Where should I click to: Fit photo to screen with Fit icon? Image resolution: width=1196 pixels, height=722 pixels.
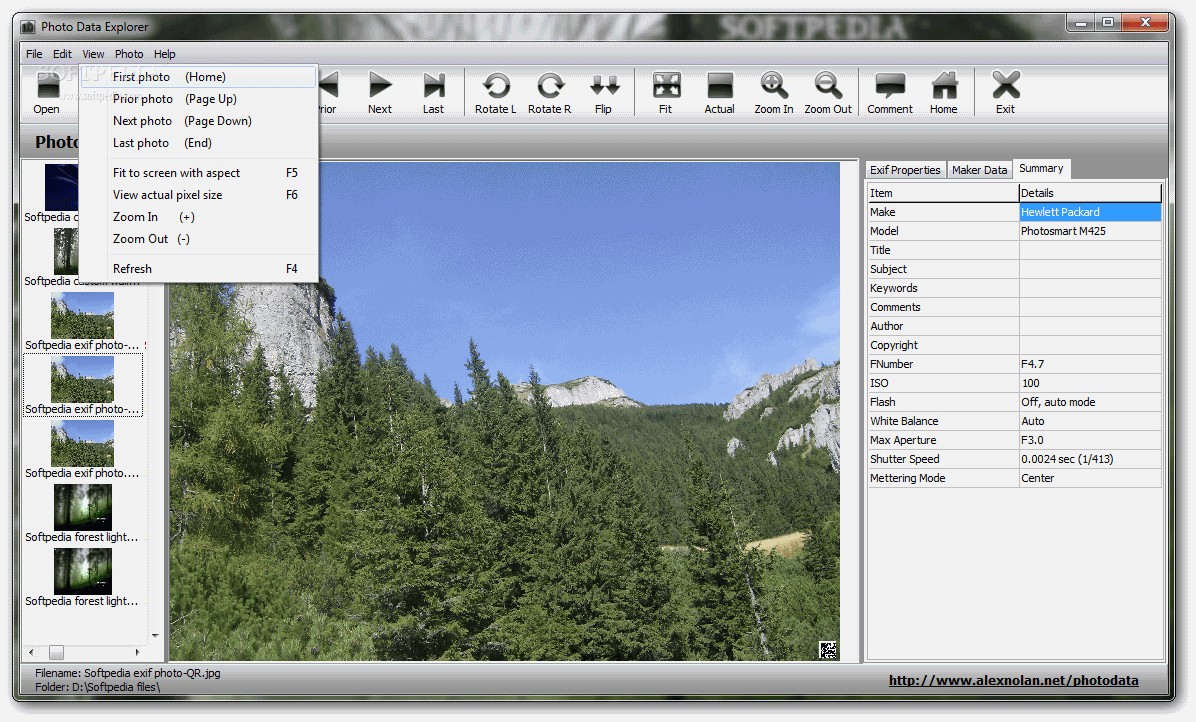coord(666,92)
